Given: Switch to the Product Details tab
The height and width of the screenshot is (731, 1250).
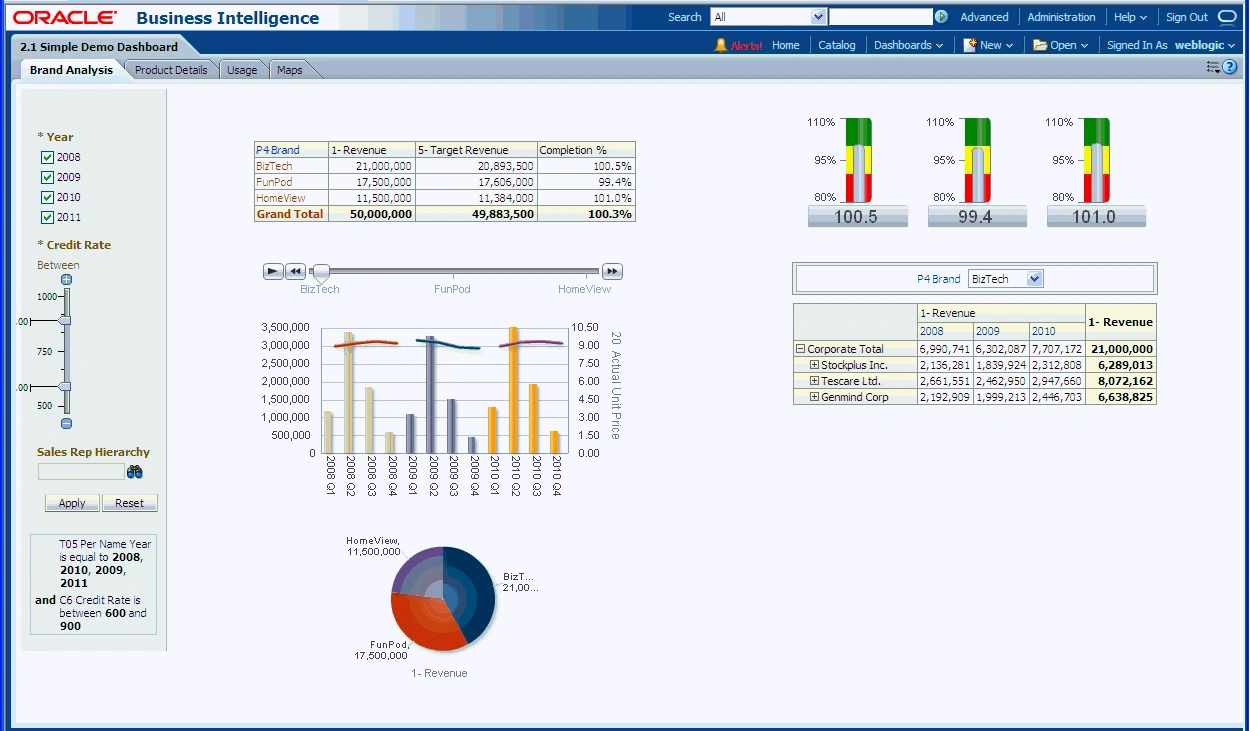Looking at the screenshot, I should coord(170,70).
